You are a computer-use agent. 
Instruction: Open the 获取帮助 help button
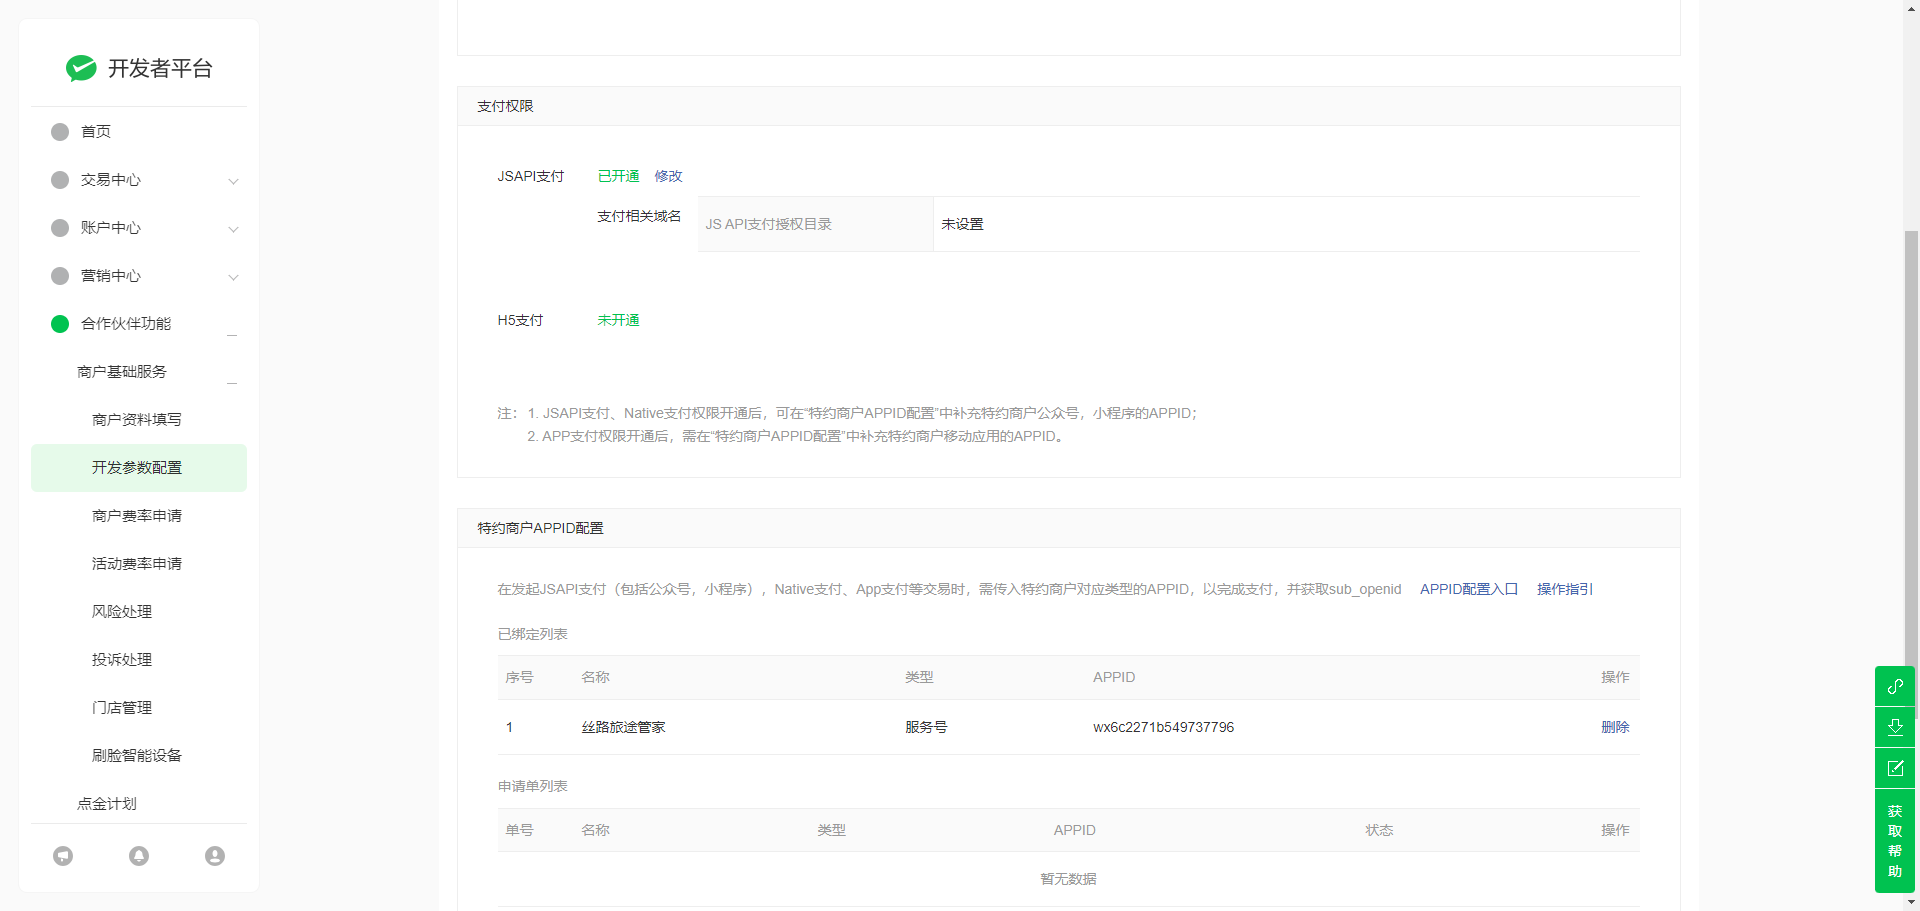coord(1895,841)
